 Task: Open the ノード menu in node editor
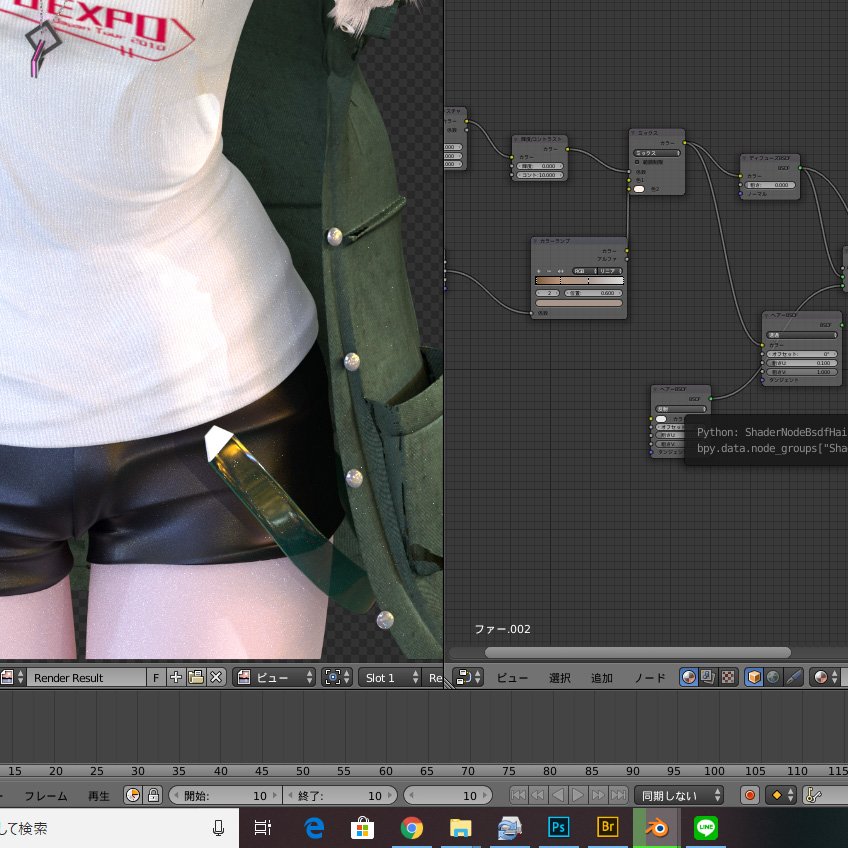650,678
